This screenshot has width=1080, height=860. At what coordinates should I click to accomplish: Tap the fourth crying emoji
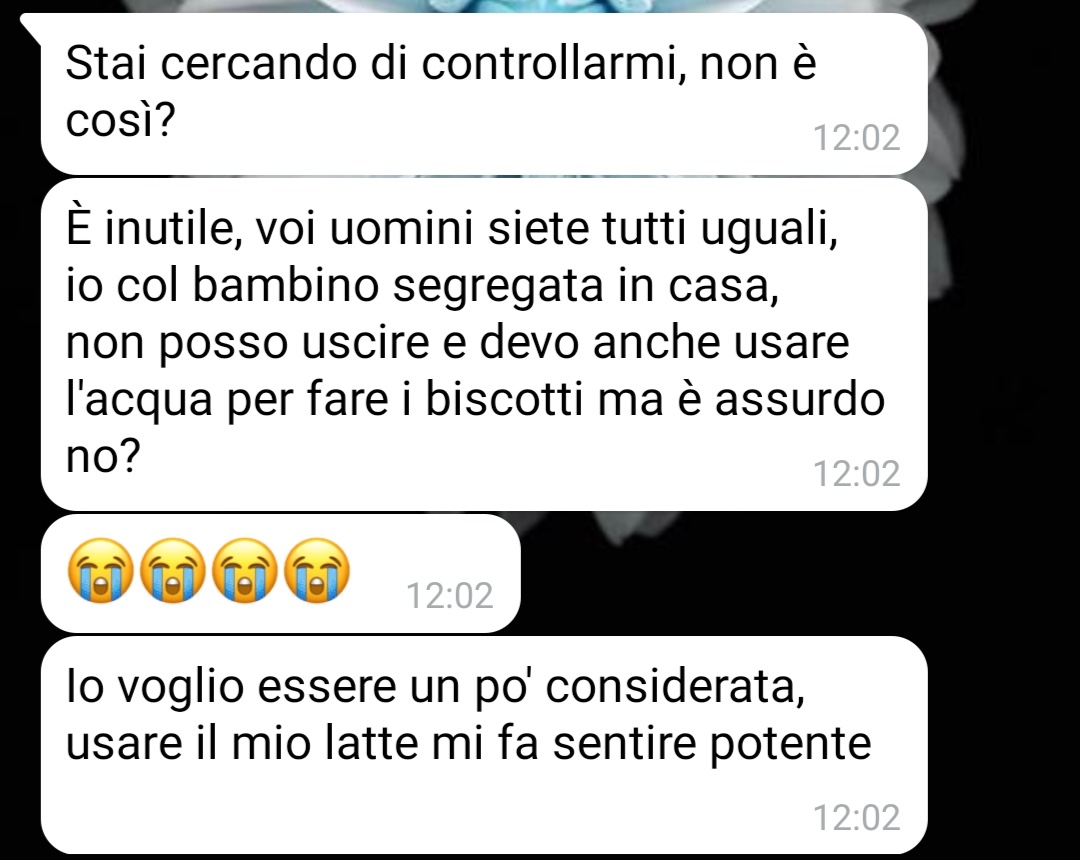317,571
